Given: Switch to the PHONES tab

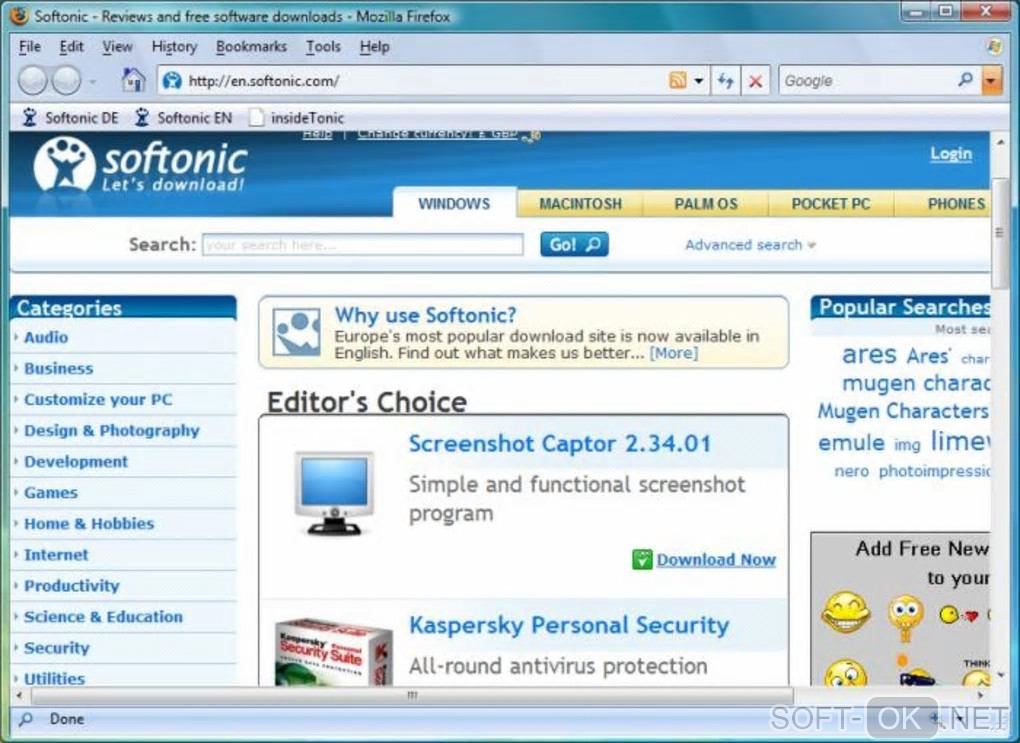Looking at the screenshot, I should (x=943, y=204).
